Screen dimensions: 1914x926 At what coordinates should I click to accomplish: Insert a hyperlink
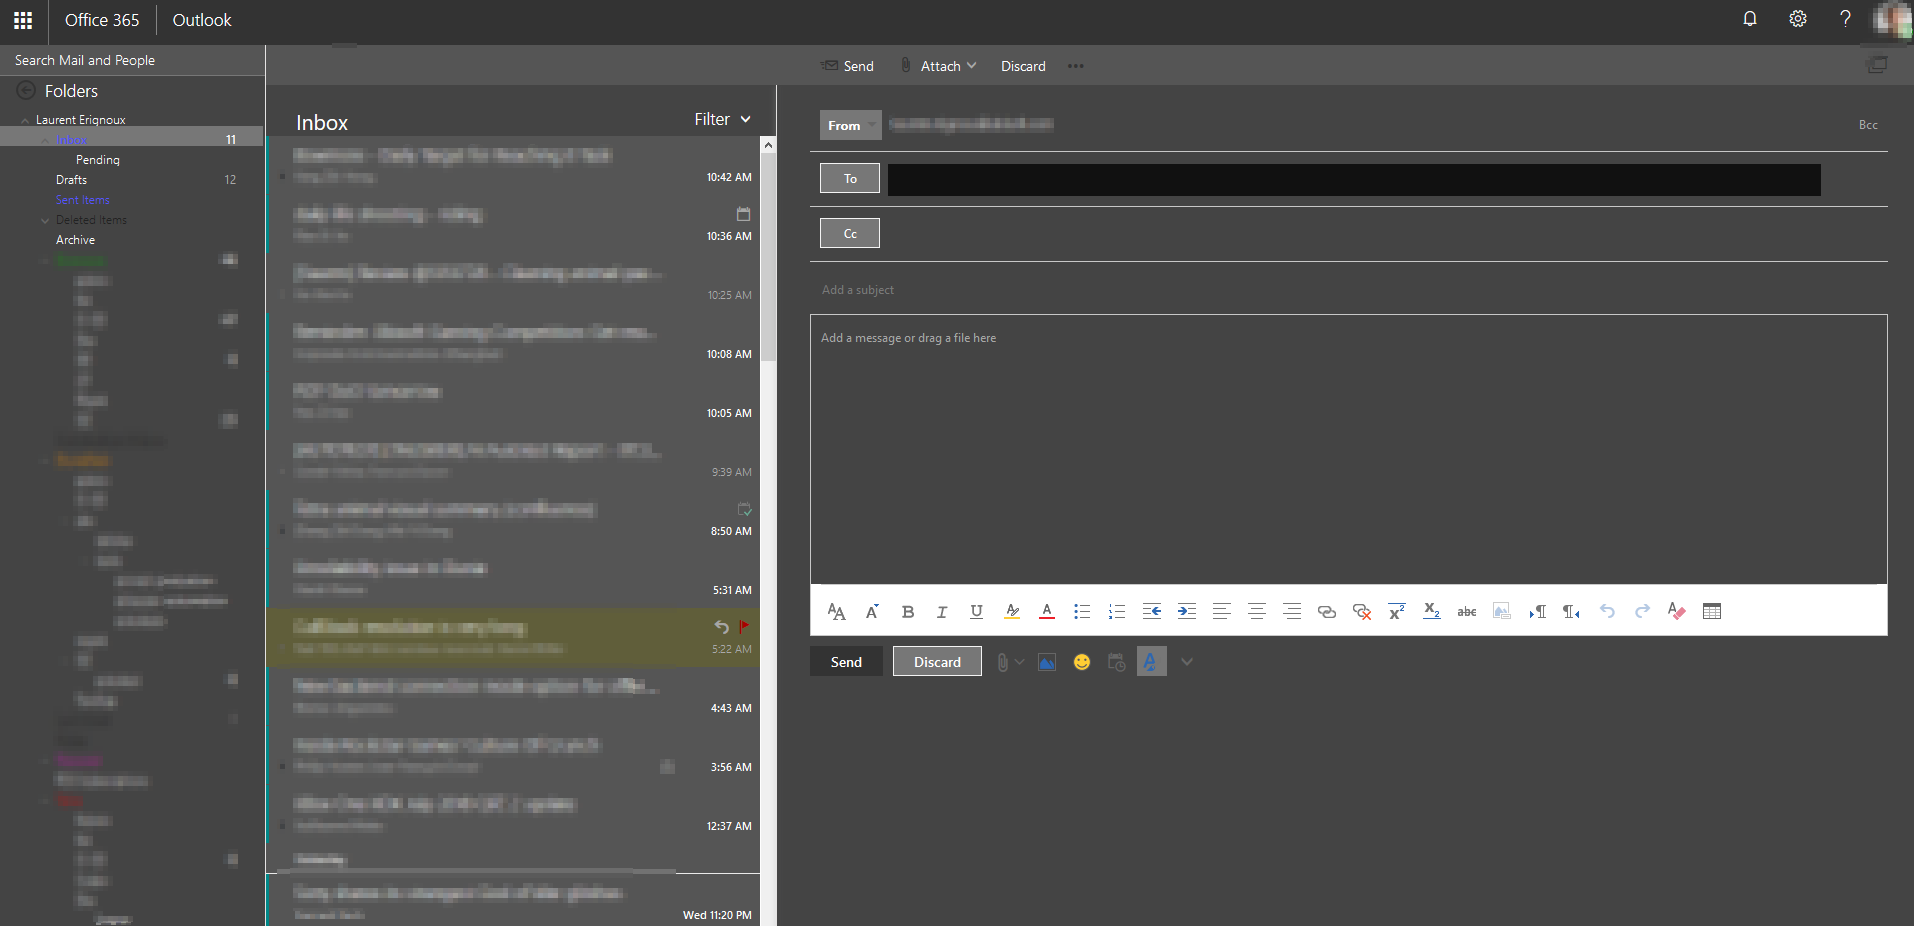(x=1327, y=611)
